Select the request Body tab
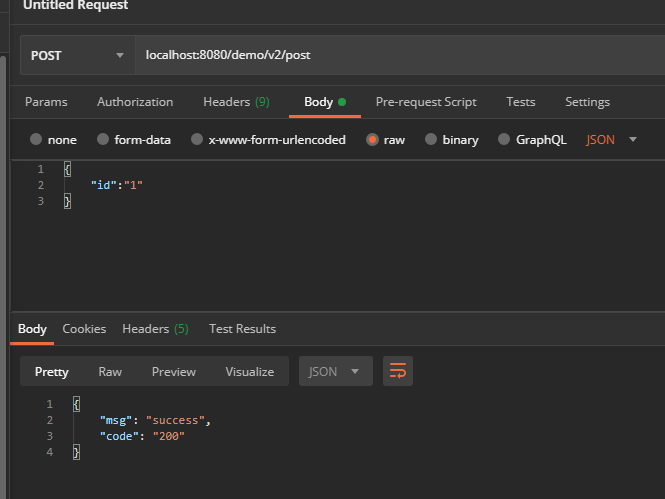The height and width of the screenshot is (499, 665). tap(325, 102)
